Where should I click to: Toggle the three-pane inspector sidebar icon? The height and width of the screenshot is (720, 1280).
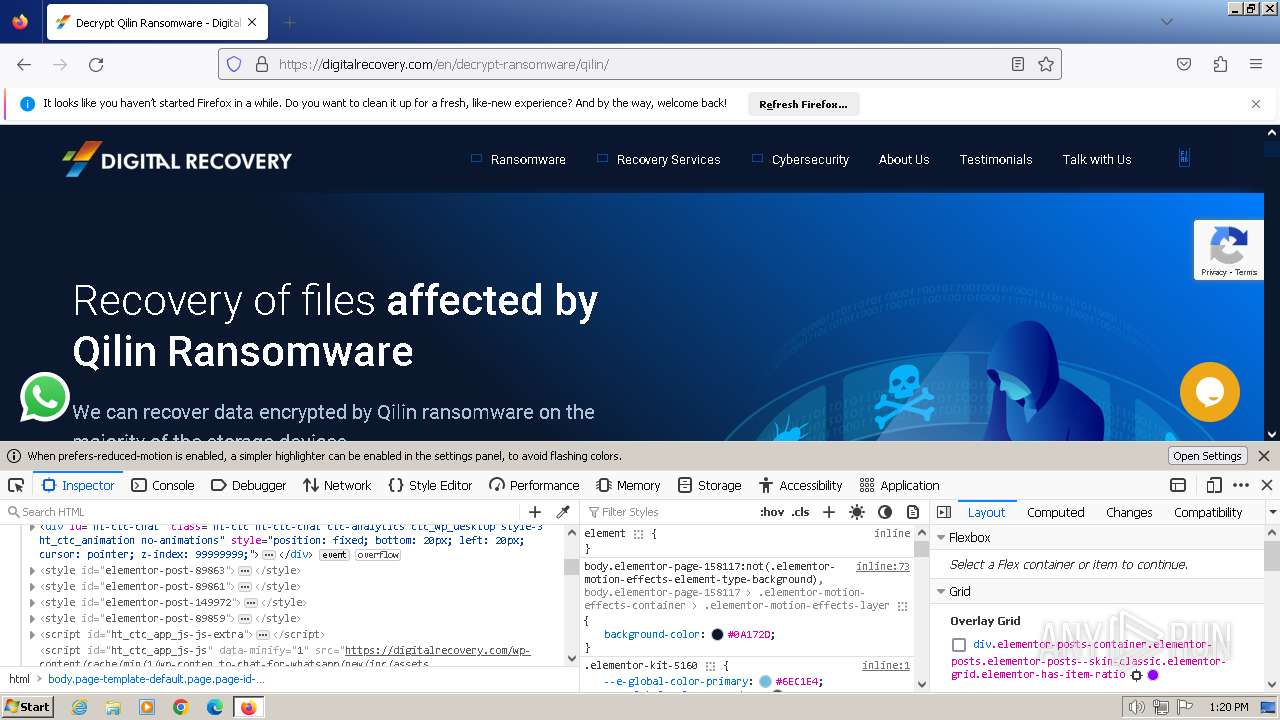(x=944, y=512)
